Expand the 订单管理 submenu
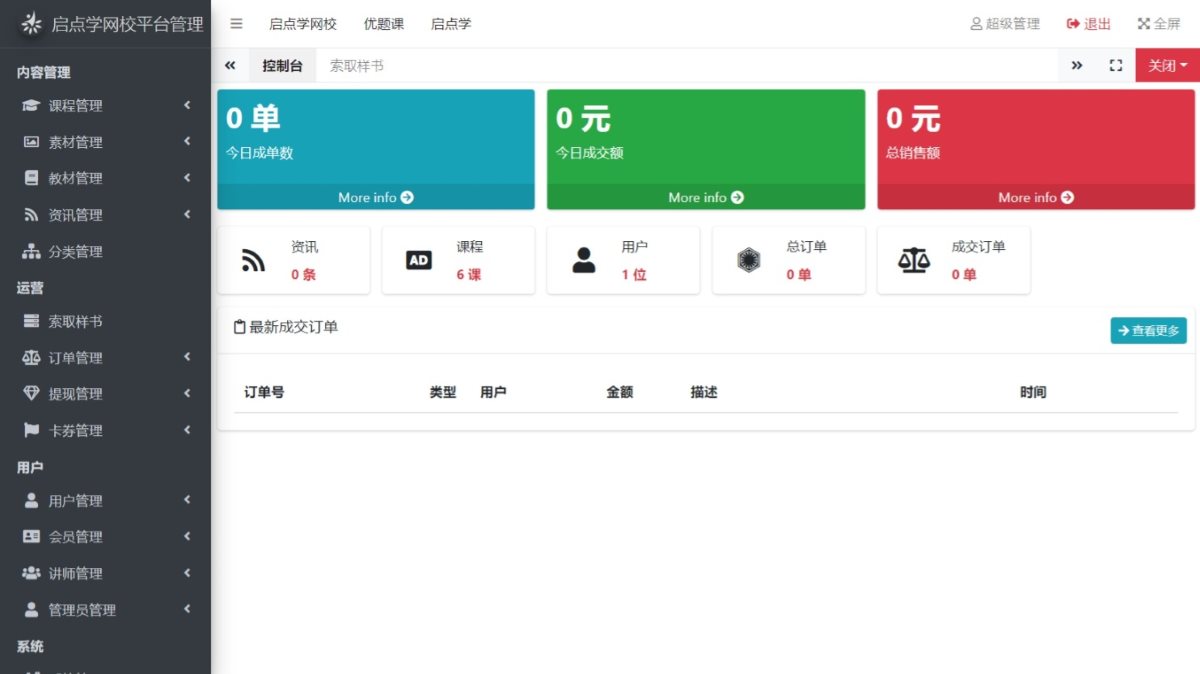Viewport: 1200px width, 674px height. (105, 358)
